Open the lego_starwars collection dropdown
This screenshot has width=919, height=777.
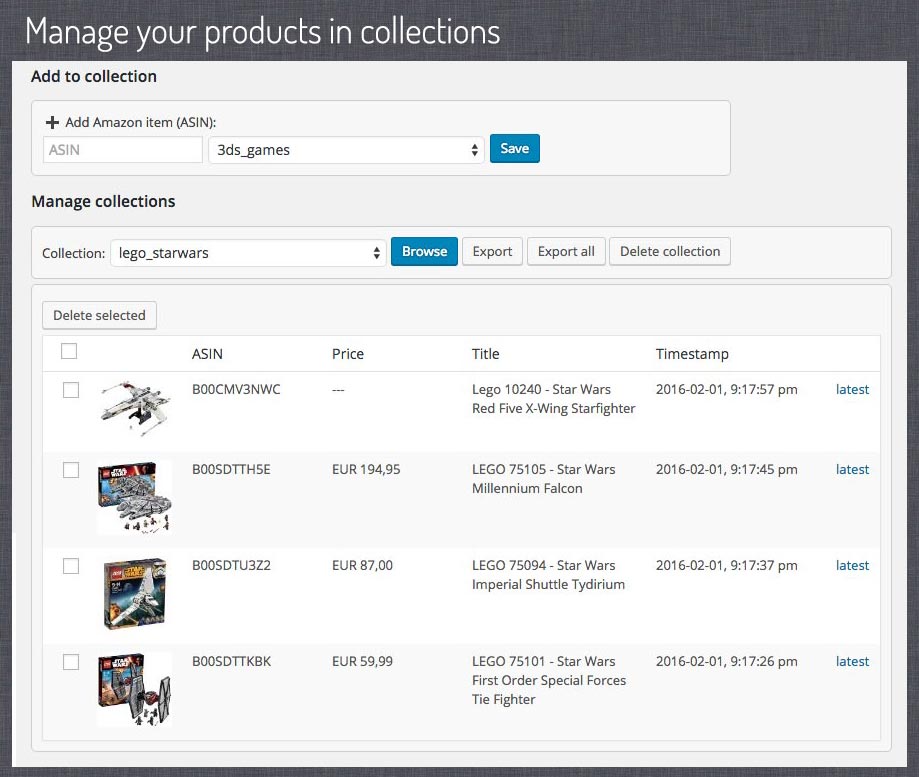(248, 253)
